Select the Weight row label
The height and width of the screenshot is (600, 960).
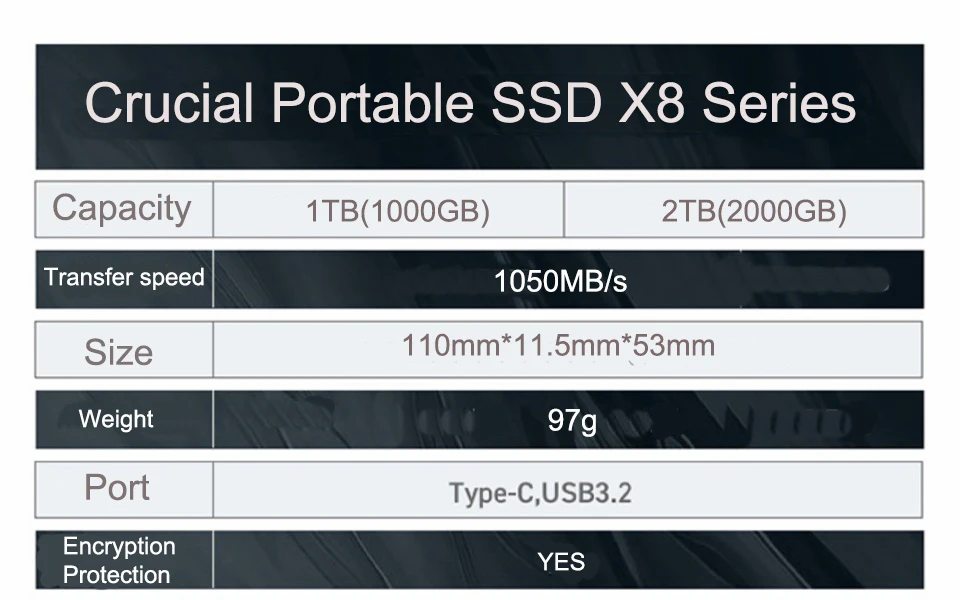(x=116, y=419)
